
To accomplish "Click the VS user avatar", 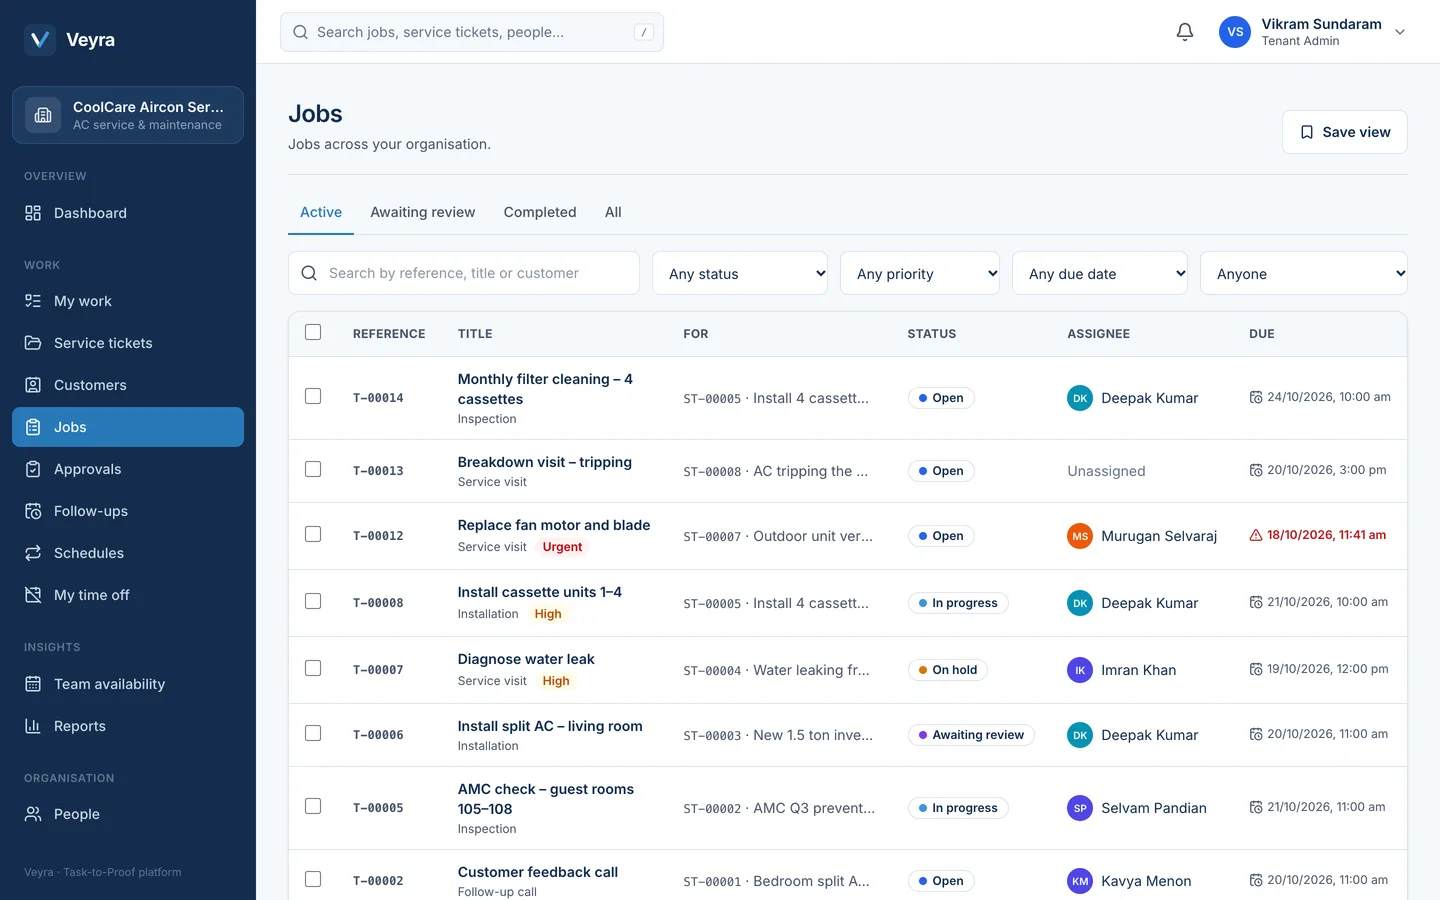I will [x=1235, y=32].
